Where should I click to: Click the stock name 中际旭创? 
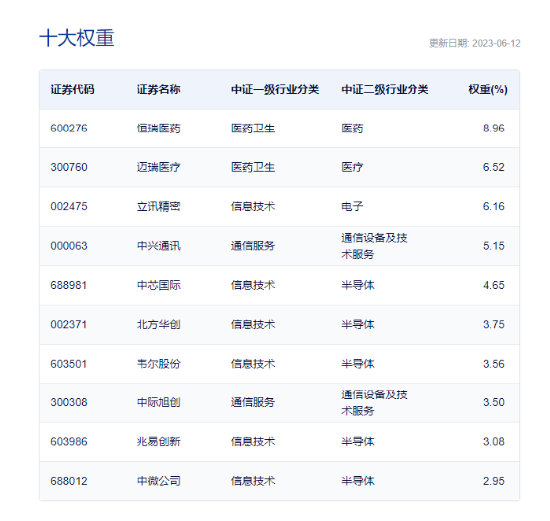coord(159,402)
